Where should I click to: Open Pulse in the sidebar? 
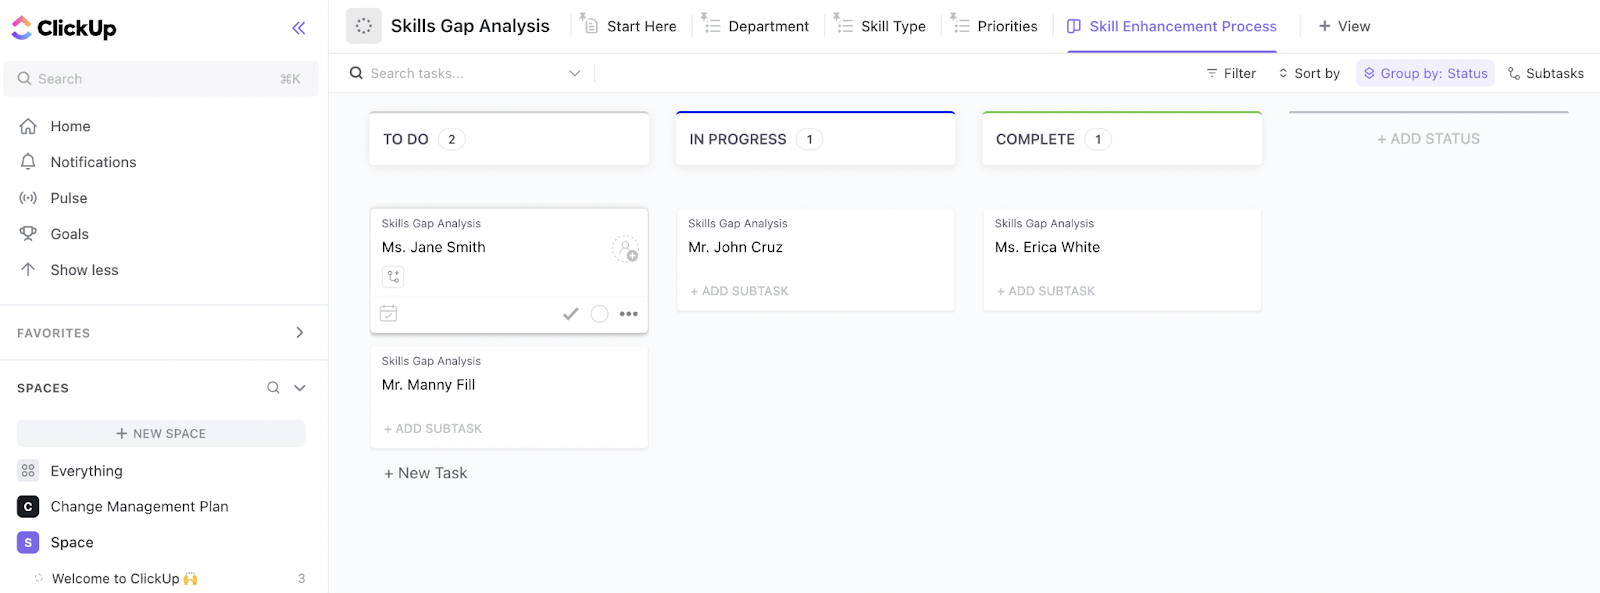click(69, 198)
